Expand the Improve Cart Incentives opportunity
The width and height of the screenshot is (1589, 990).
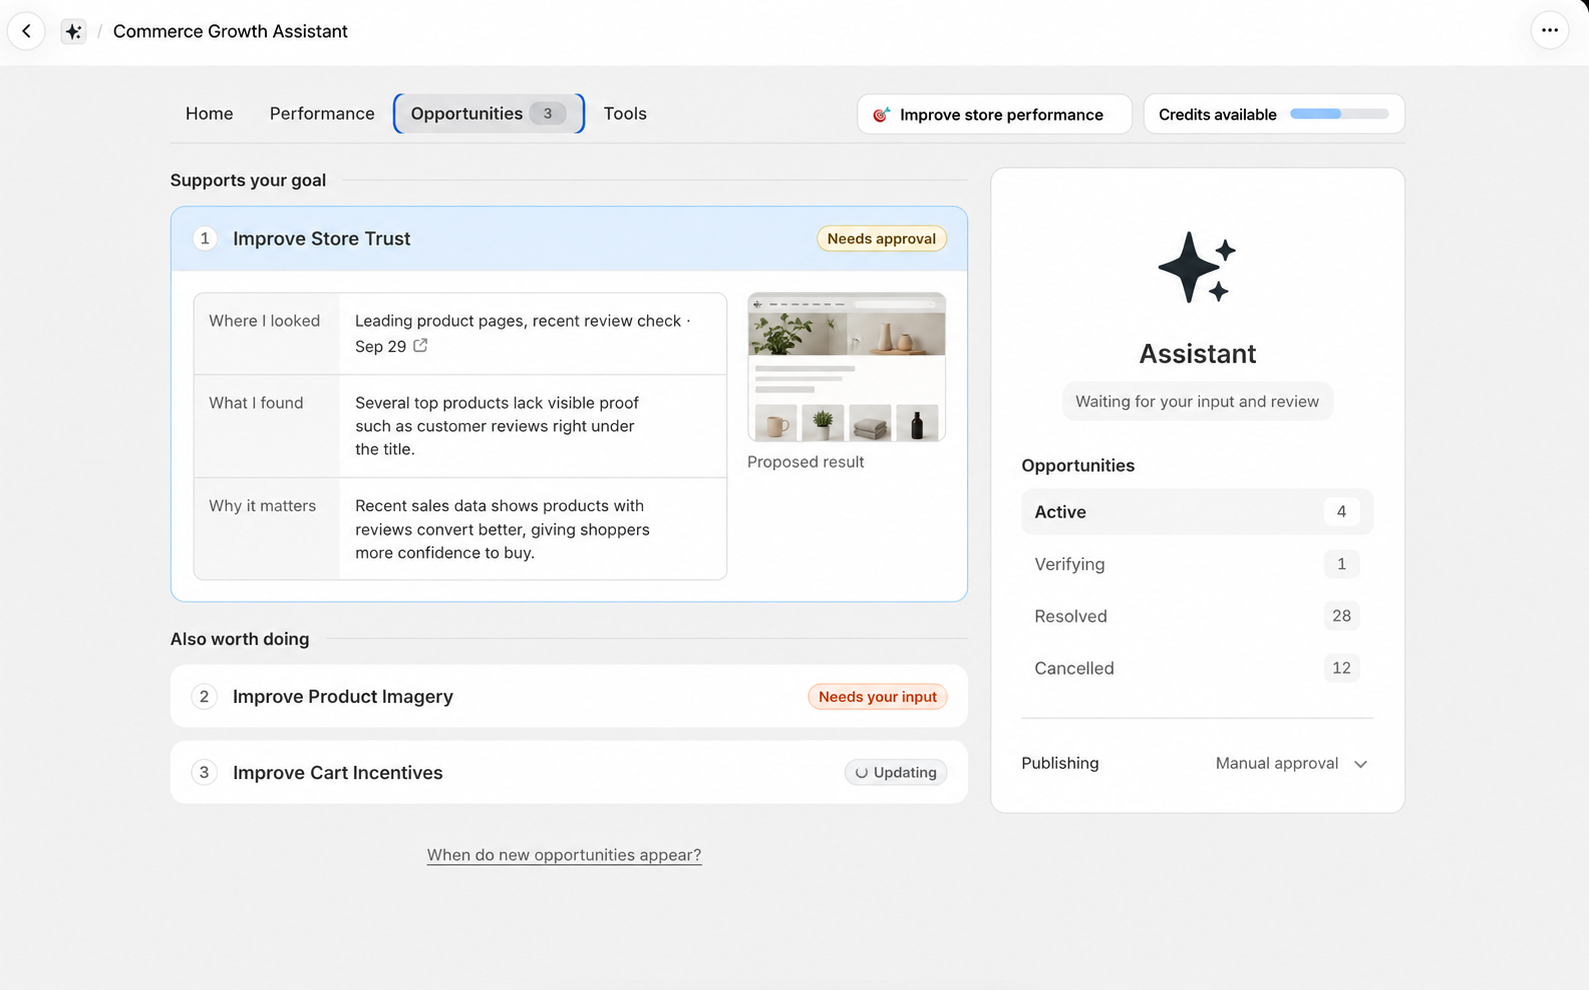(x=569, y=773)
